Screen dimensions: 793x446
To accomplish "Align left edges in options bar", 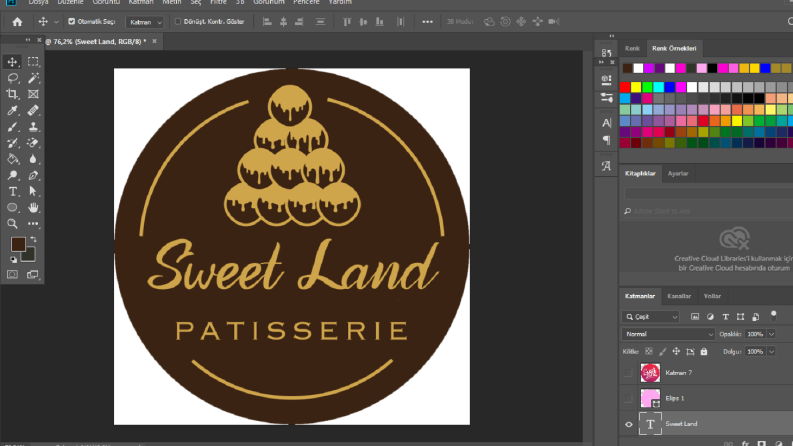I will (267, 22).
